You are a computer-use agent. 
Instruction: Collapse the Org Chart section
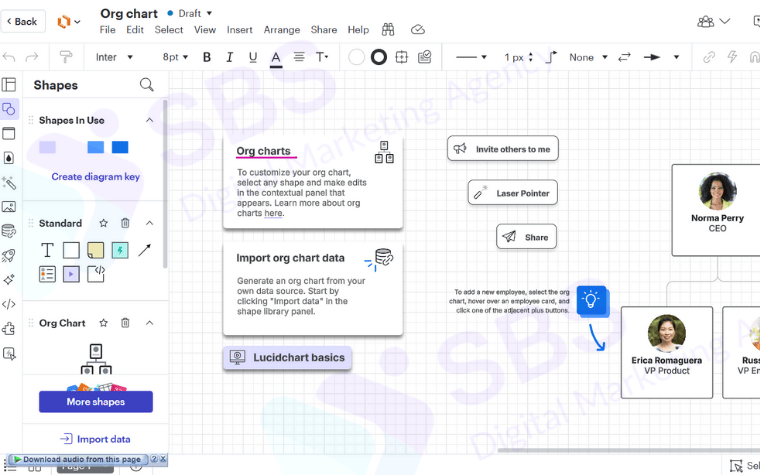point(149,323)
